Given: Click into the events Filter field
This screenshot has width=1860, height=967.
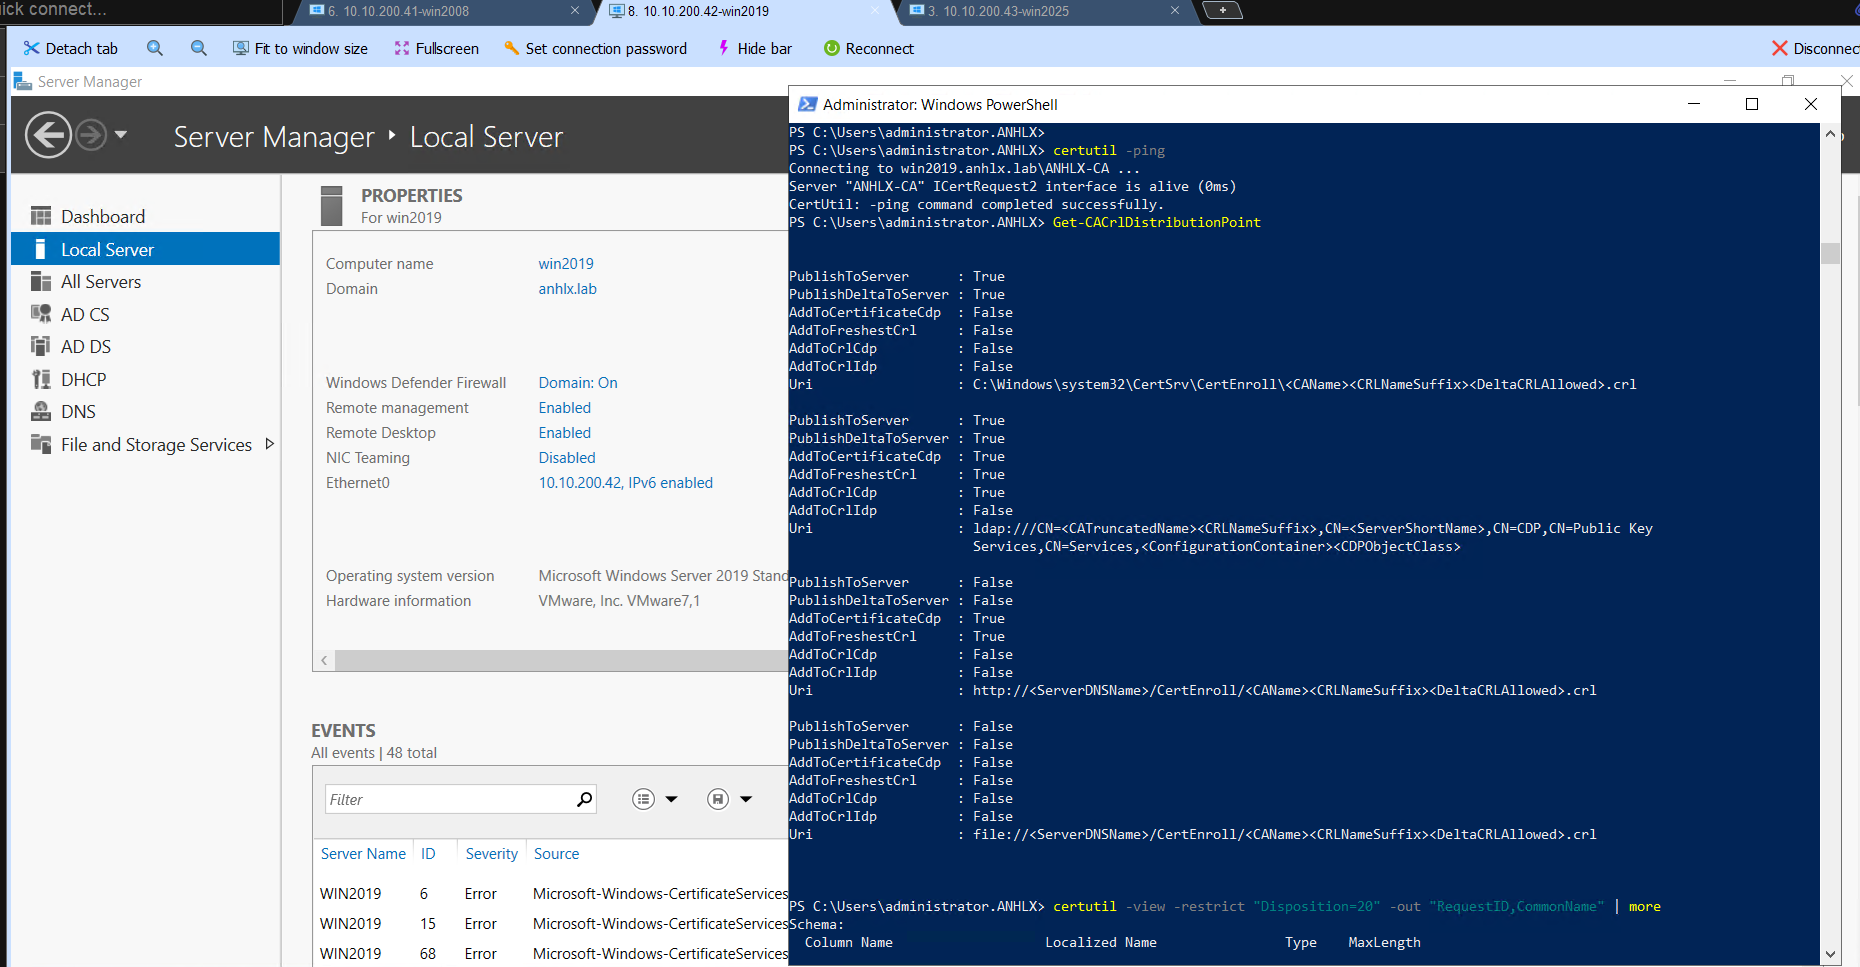Looking at the screenshot, I should pyautogui.click(x=448, y=799).
